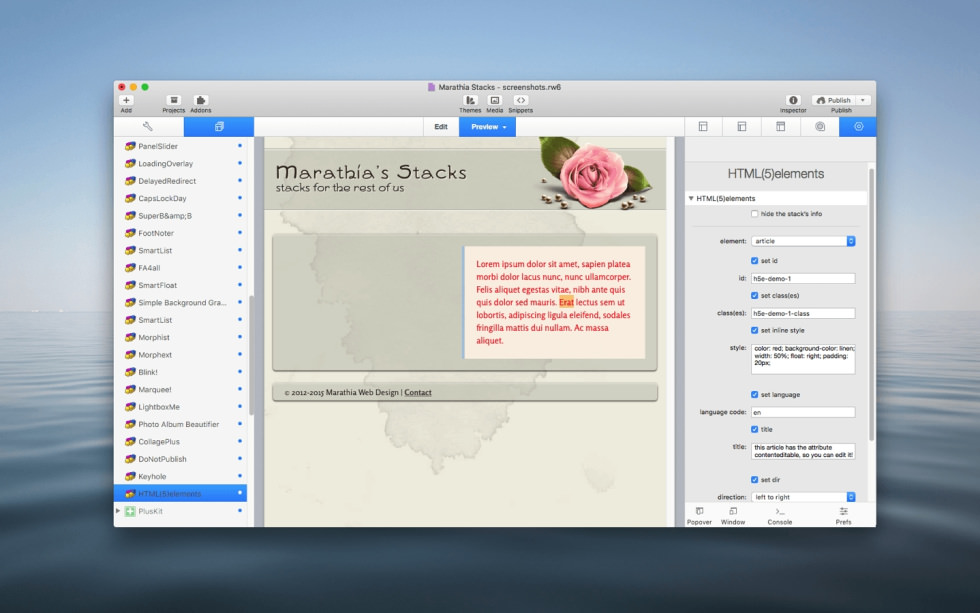Click the Contact link in footer
This screenshot has height=613, width=980.
coord(418,392)
